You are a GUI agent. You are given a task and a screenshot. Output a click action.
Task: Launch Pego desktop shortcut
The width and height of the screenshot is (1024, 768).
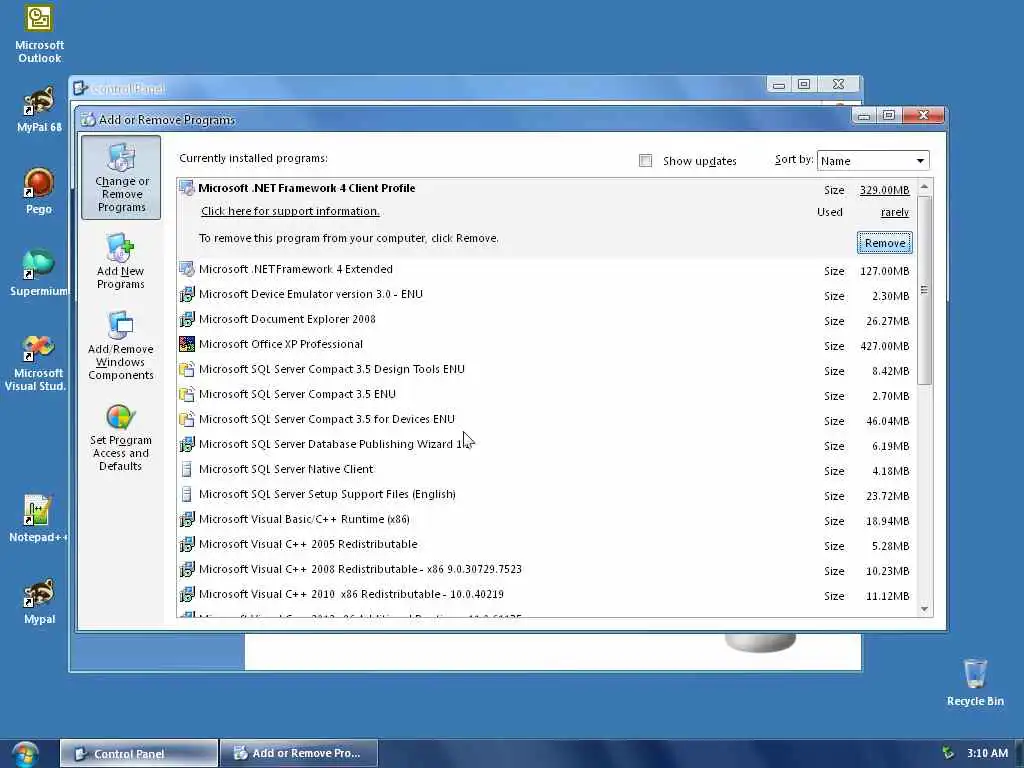(x=39, y=191)
